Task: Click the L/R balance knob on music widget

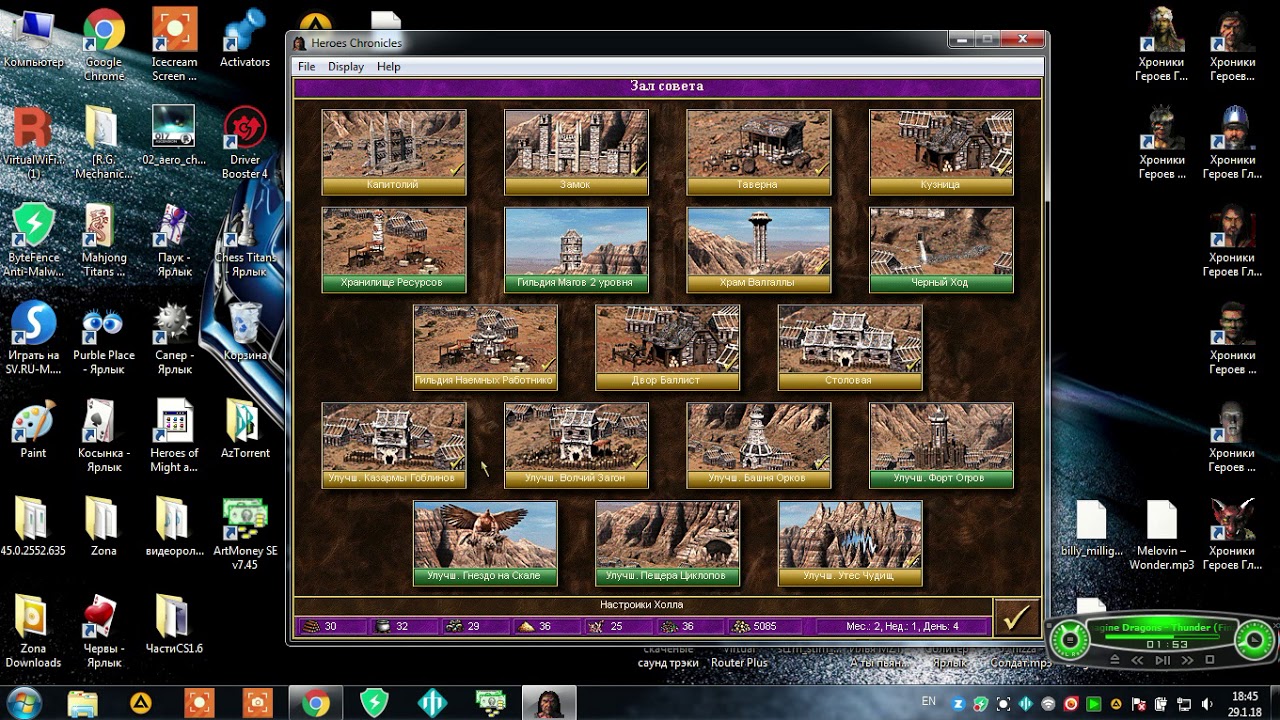Action: click(1070, 639)
